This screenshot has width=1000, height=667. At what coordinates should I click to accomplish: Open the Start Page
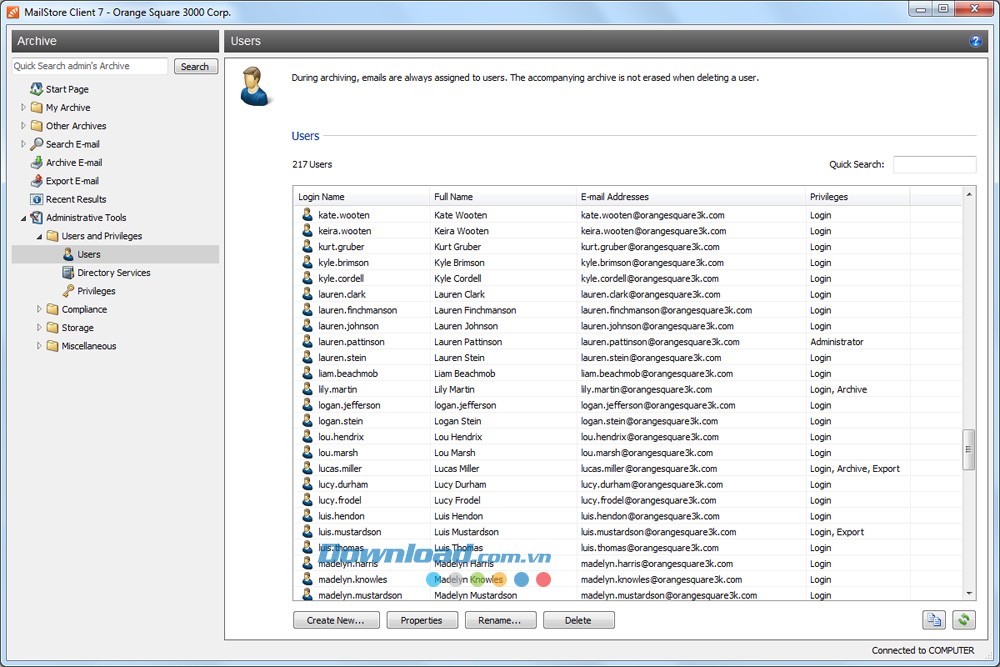tap(67, 89)
